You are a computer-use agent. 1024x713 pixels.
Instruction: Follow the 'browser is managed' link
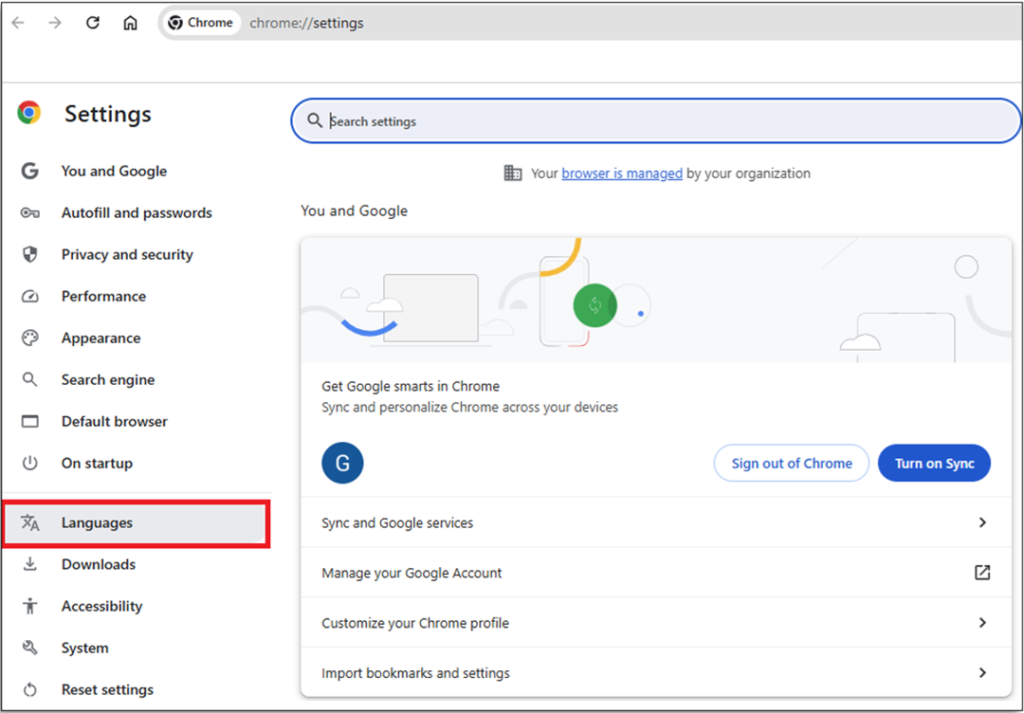621,173
